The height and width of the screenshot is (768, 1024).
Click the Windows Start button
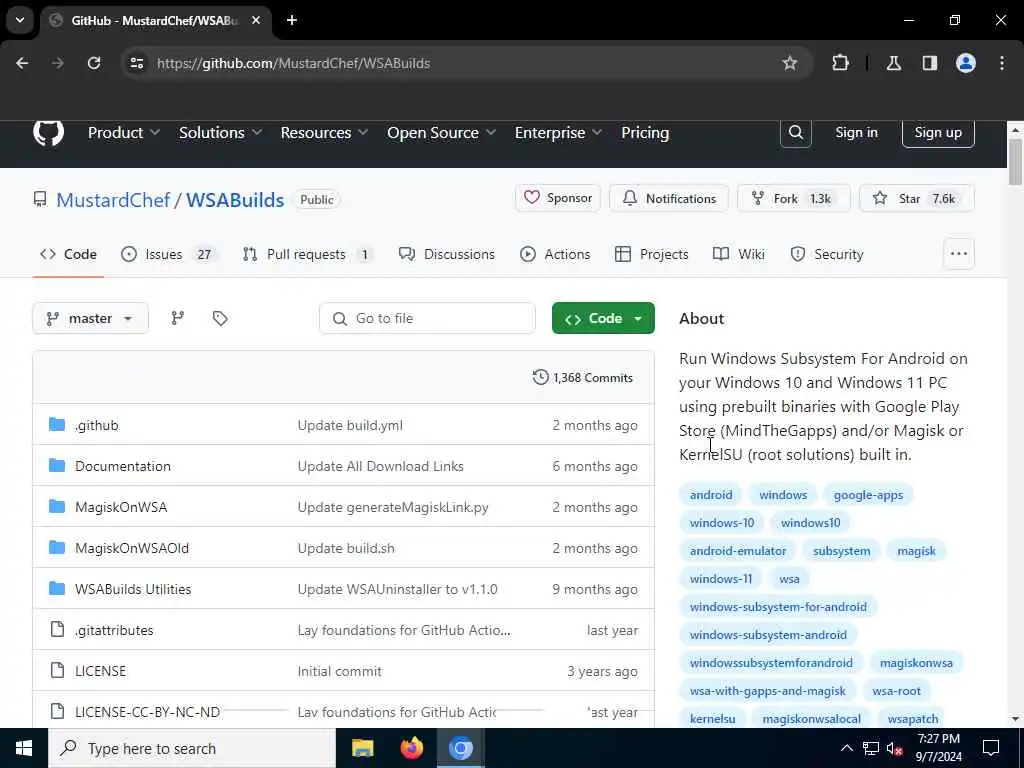pyautogui.click(x=24, y=748)
